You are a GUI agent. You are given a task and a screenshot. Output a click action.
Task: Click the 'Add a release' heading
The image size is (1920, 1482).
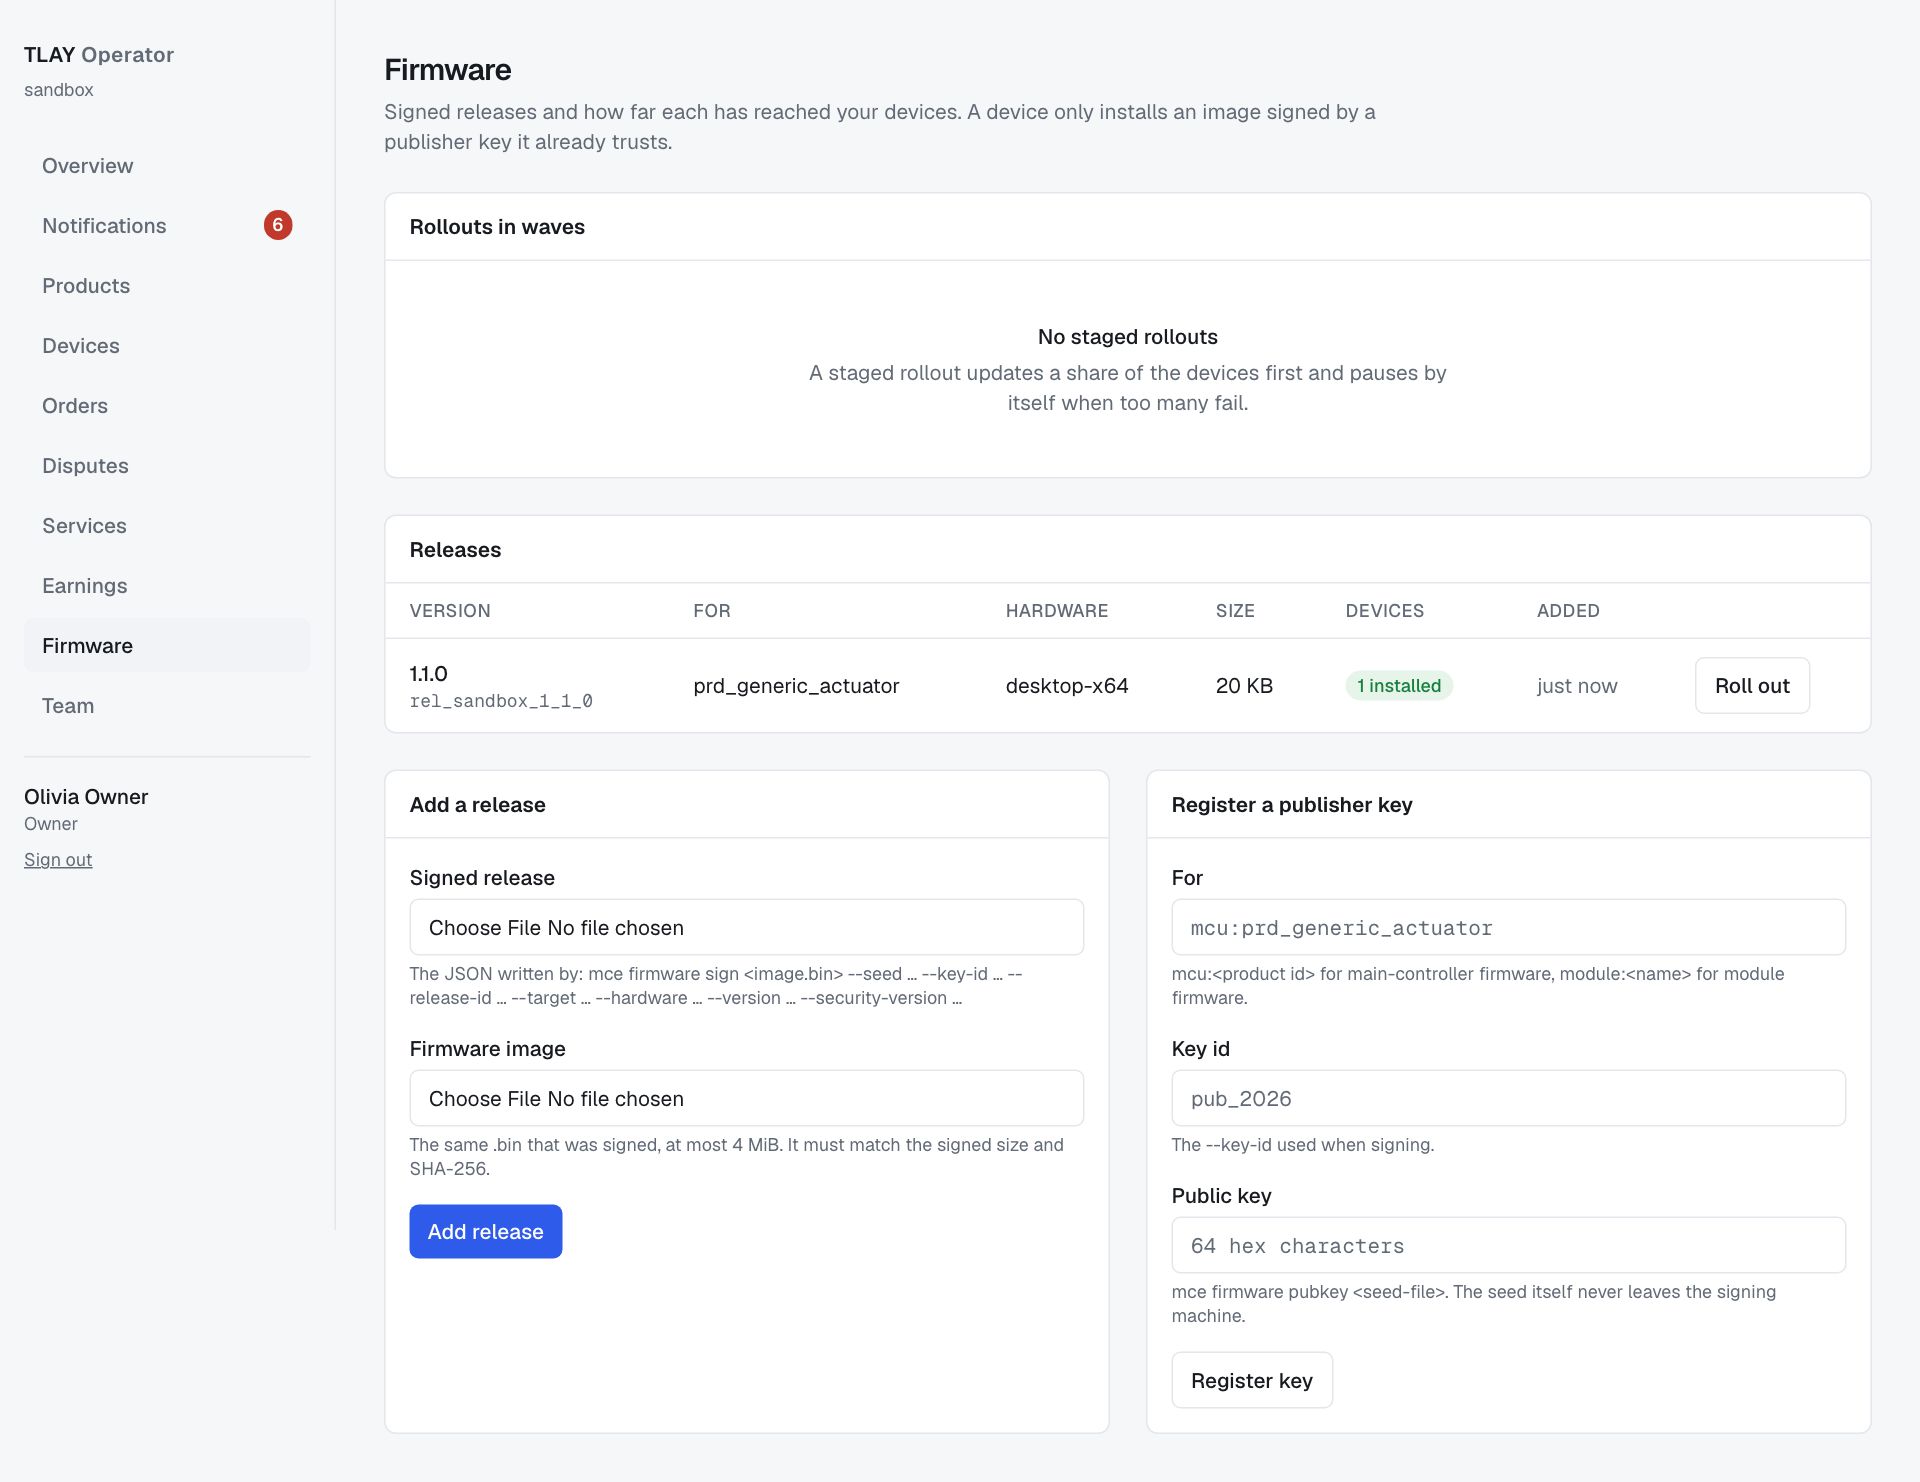478,805
